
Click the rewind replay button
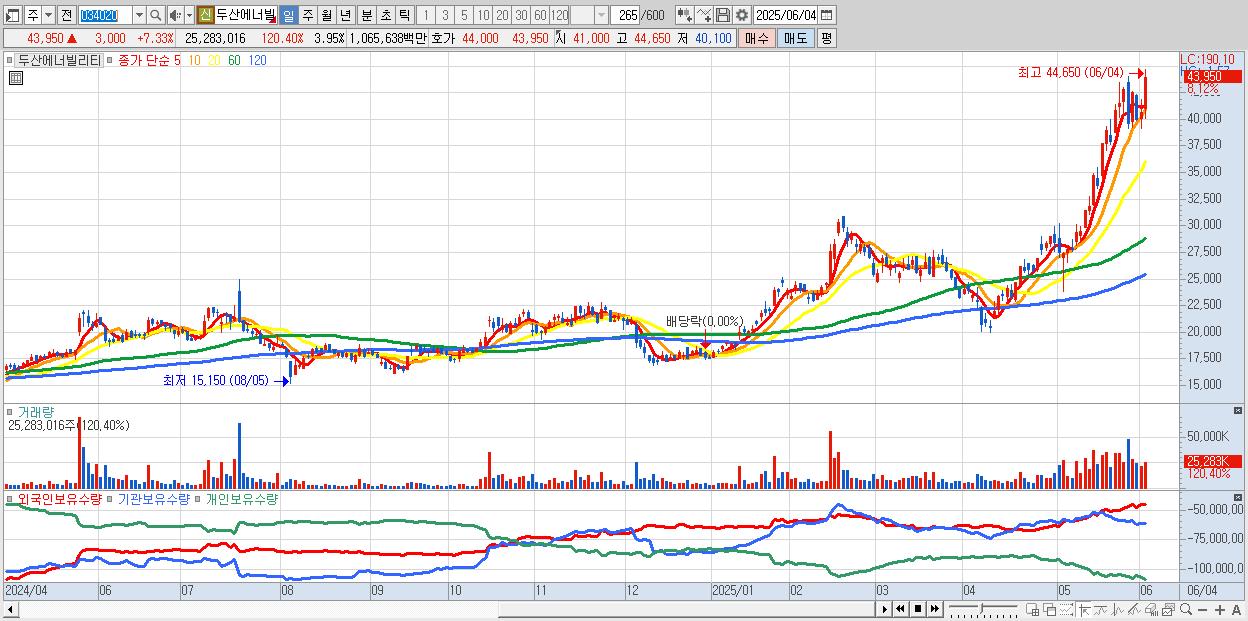point(900,609)
